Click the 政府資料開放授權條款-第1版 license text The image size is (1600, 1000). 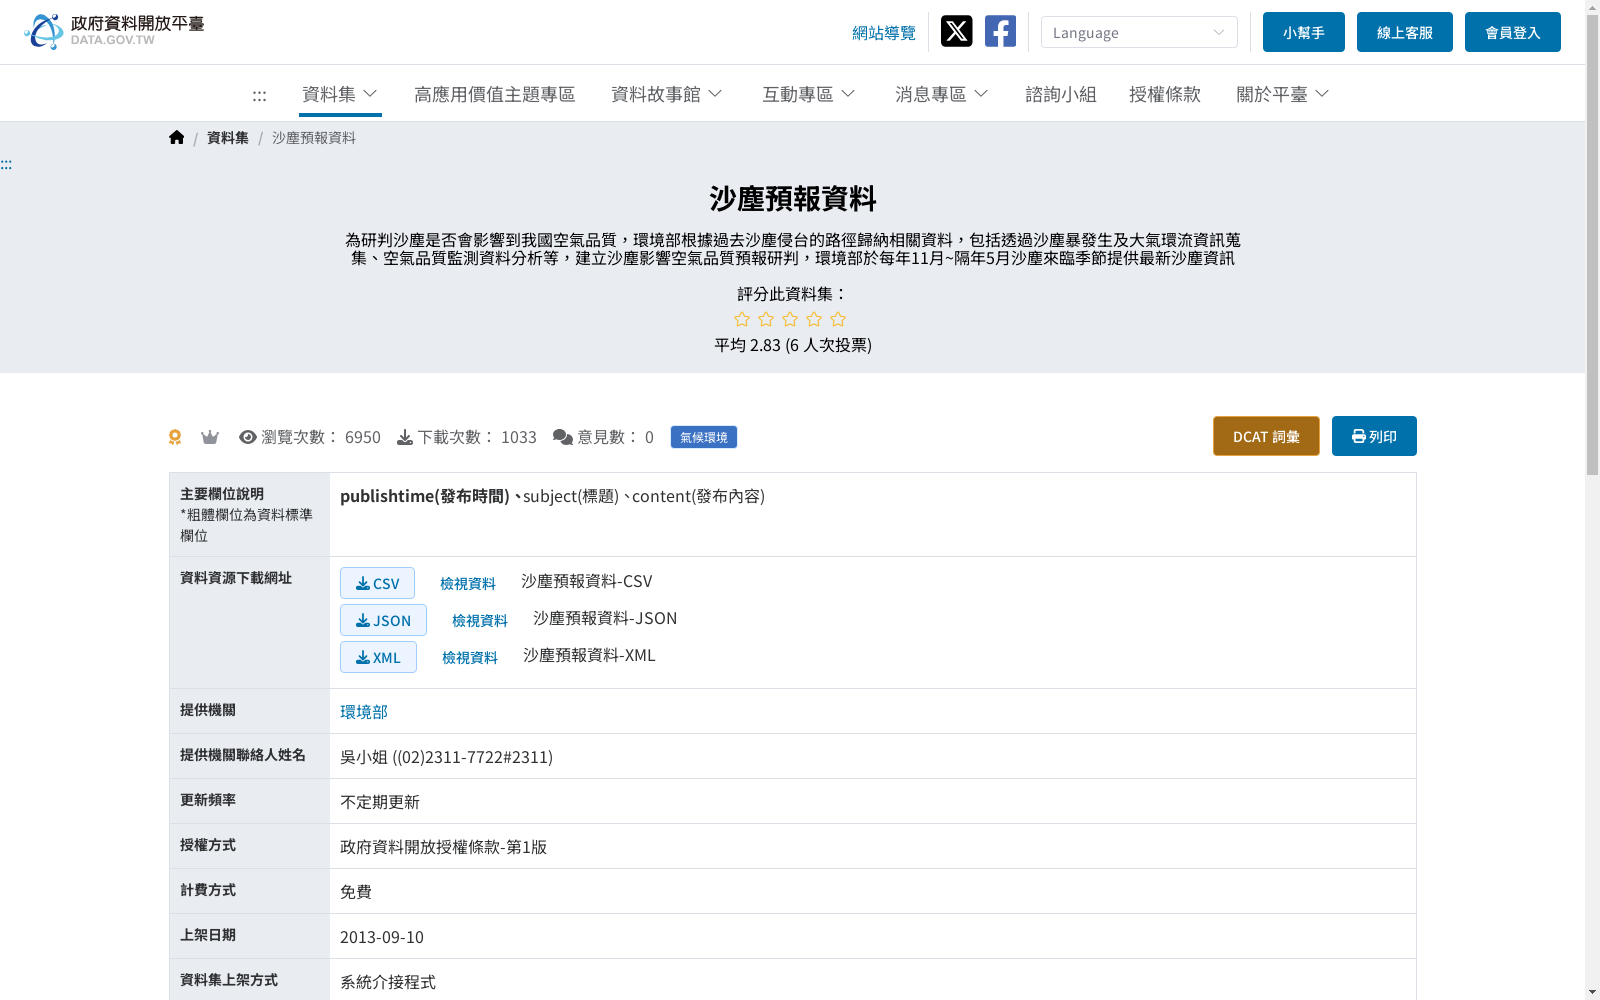443,847
